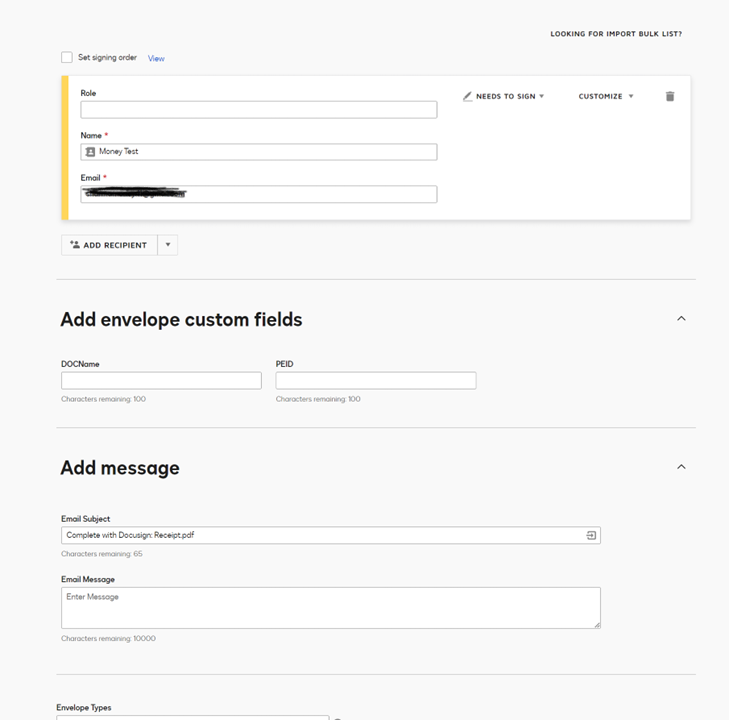The image size is (729, 720).
Task: Click the 'Add envelope custom fields' heading
Action: [x=181, y=320]
